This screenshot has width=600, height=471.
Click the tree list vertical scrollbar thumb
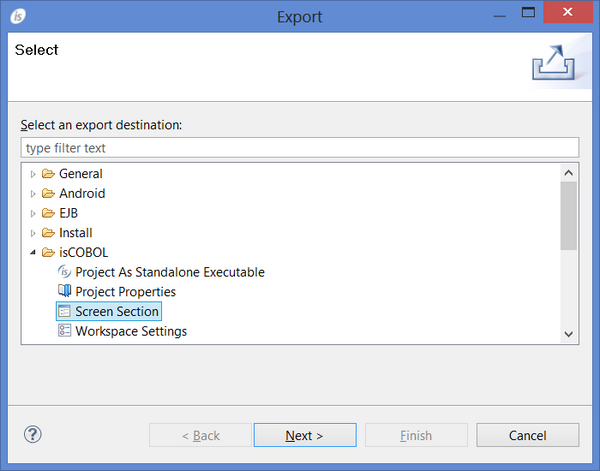click(568, 214)
